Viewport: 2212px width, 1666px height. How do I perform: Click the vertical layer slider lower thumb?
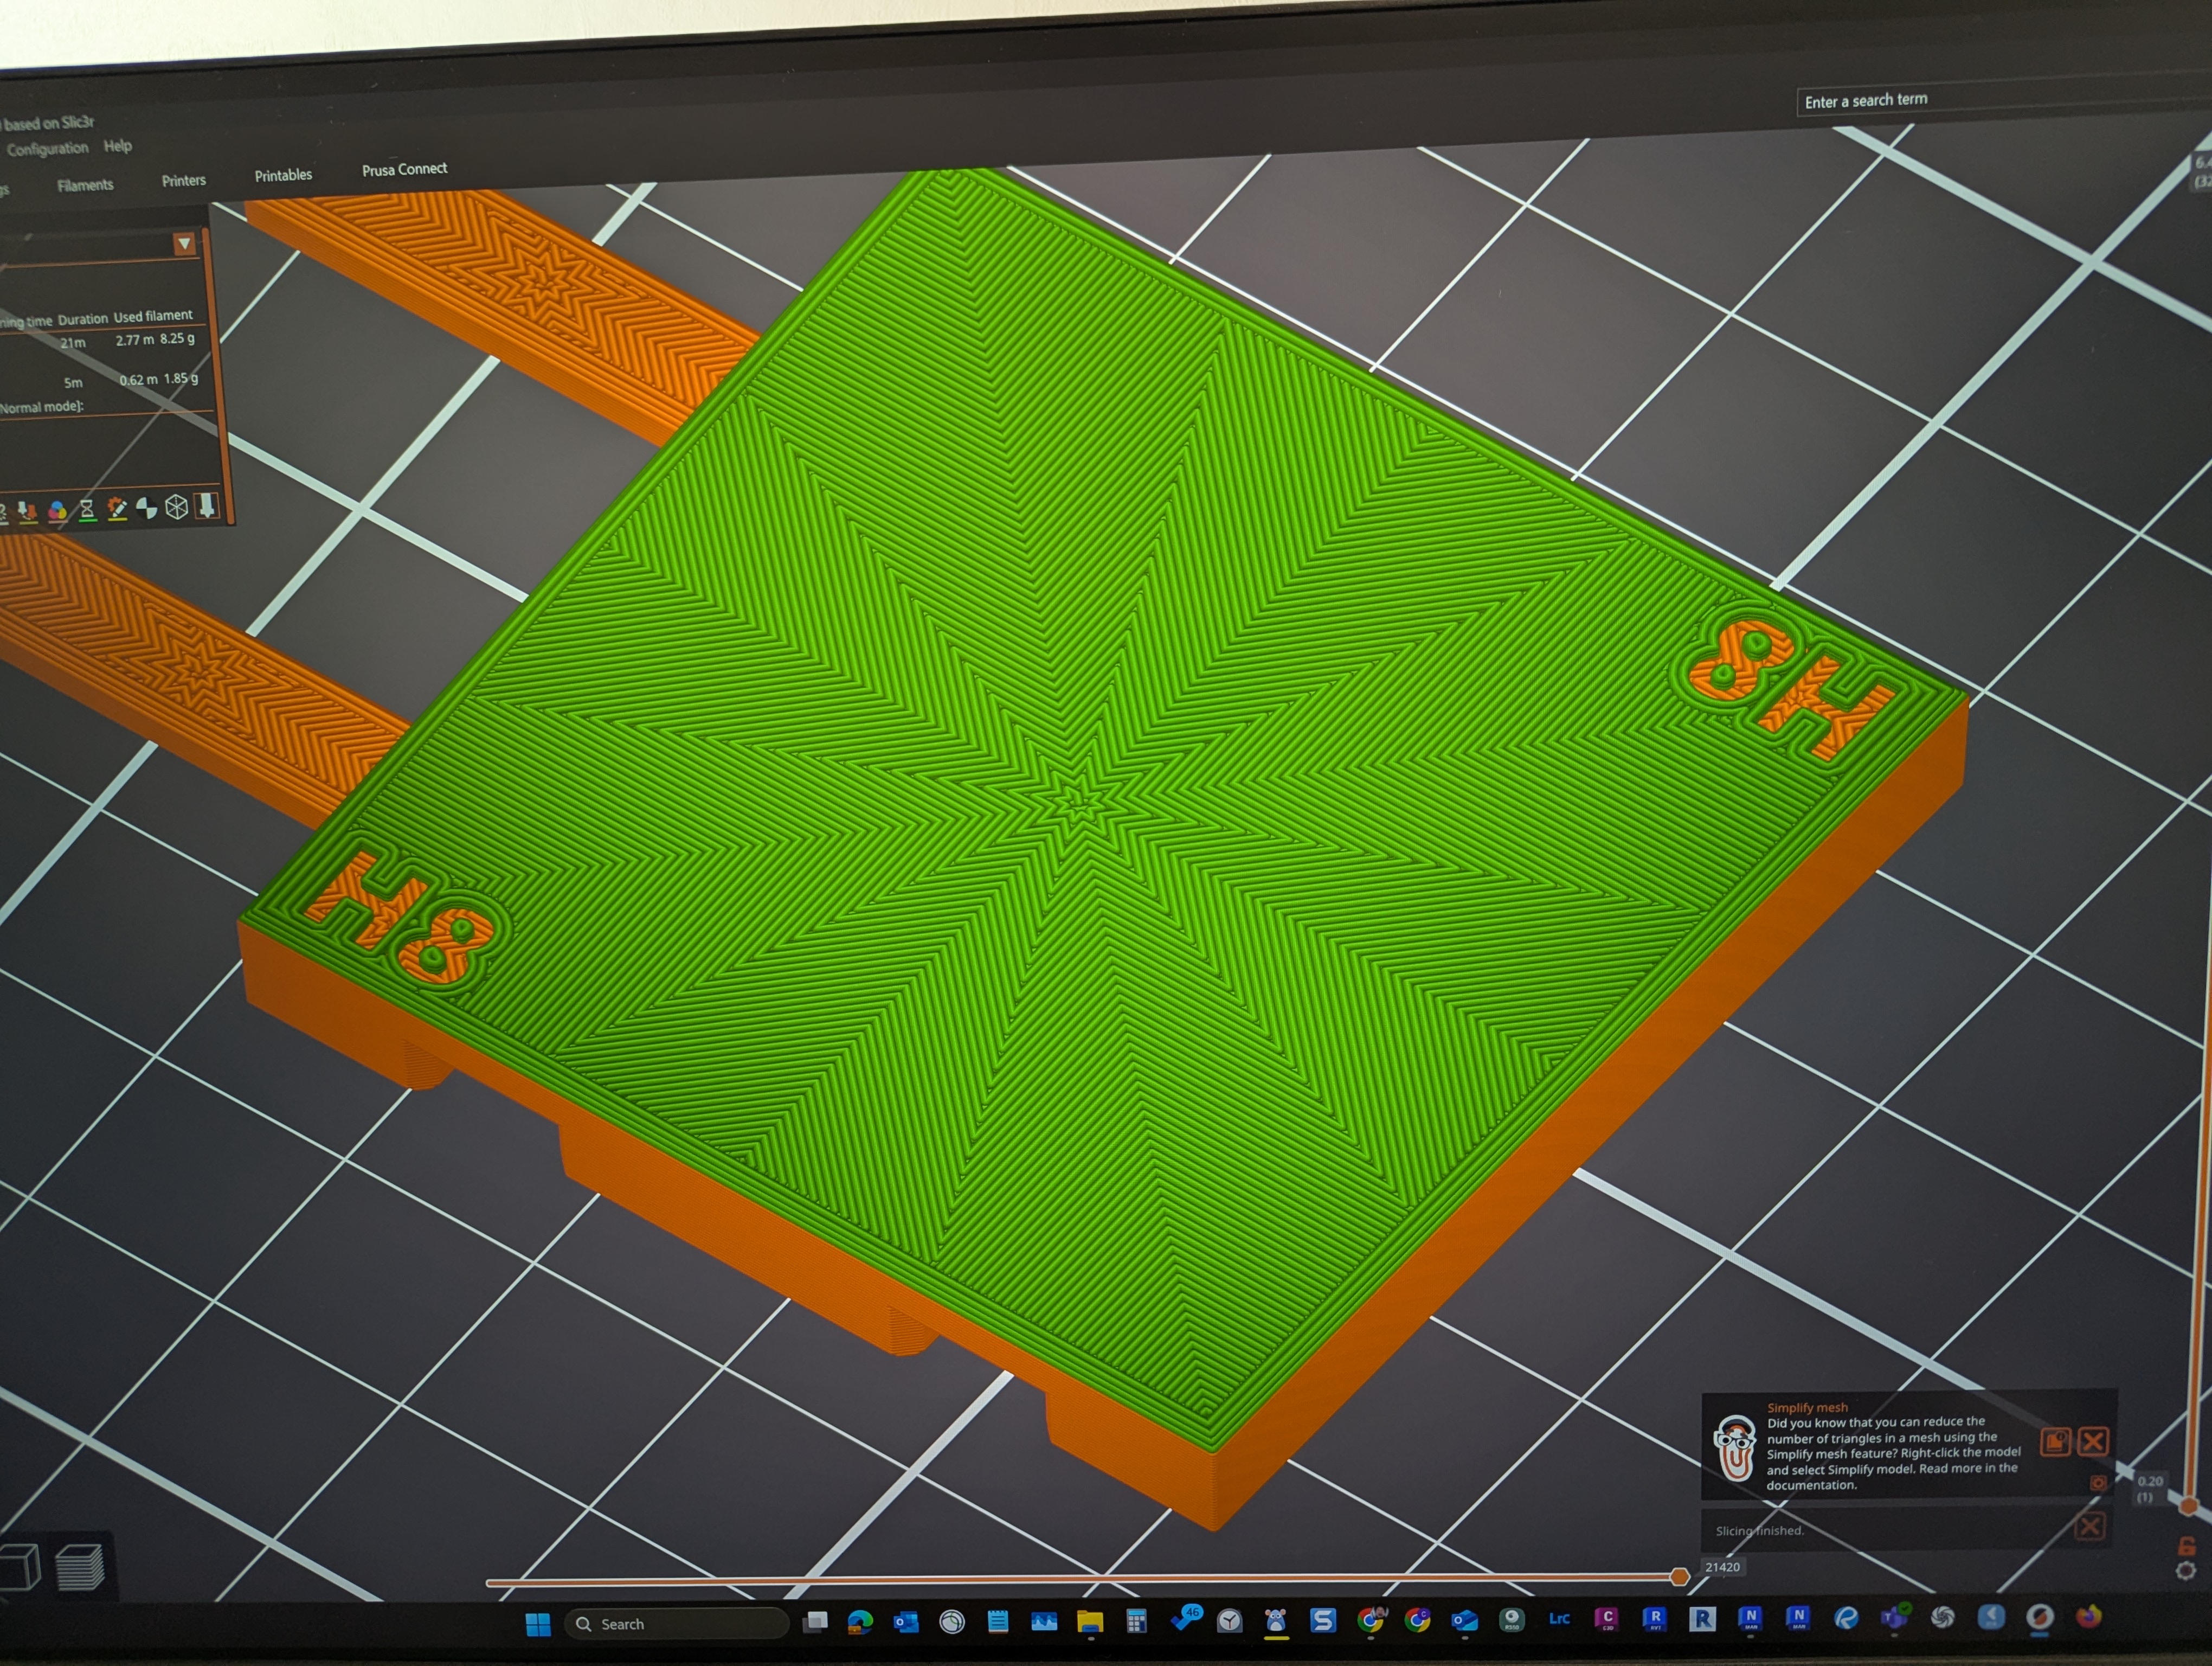coord(2189,1506)
